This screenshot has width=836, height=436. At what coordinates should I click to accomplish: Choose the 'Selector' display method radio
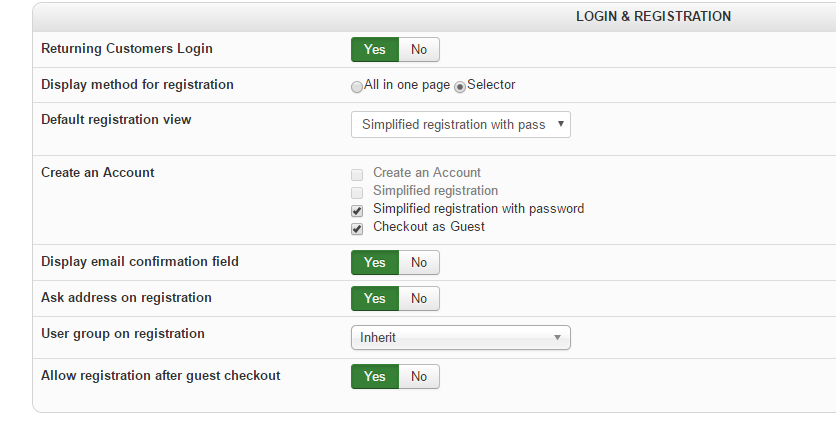coord(461,87)
